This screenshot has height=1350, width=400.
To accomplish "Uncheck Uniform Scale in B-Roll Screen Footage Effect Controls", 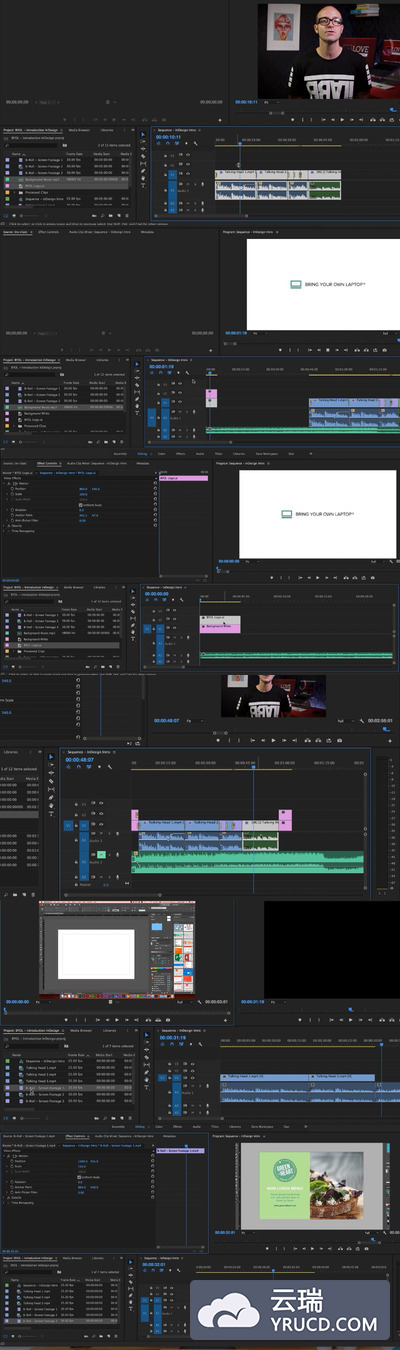I will point(79,1177).
